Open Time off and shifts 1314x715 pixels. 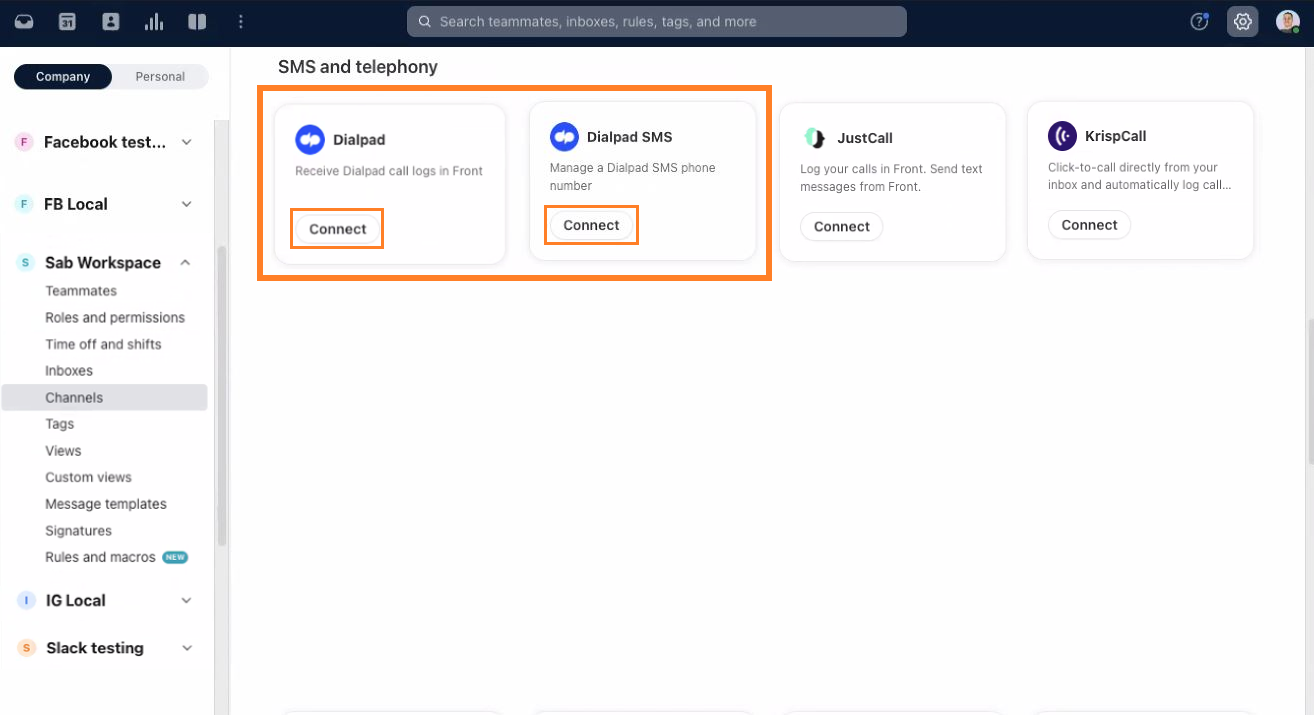point(104,344)
